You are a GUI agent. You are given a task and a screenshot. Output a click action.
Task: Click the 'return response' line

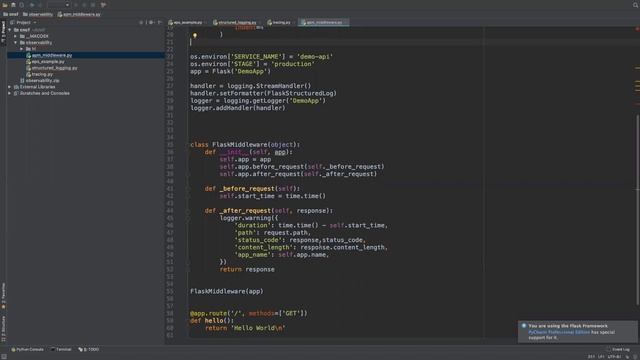click(247, 269)
